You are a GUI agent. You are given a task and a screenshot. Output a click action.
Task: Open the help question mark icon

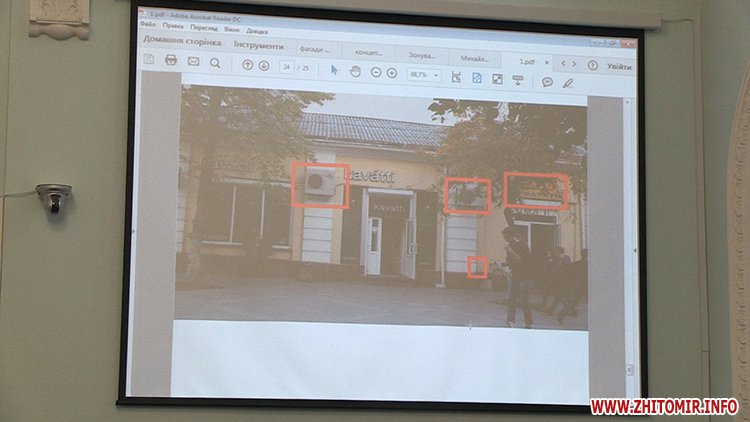click(593, 65)
